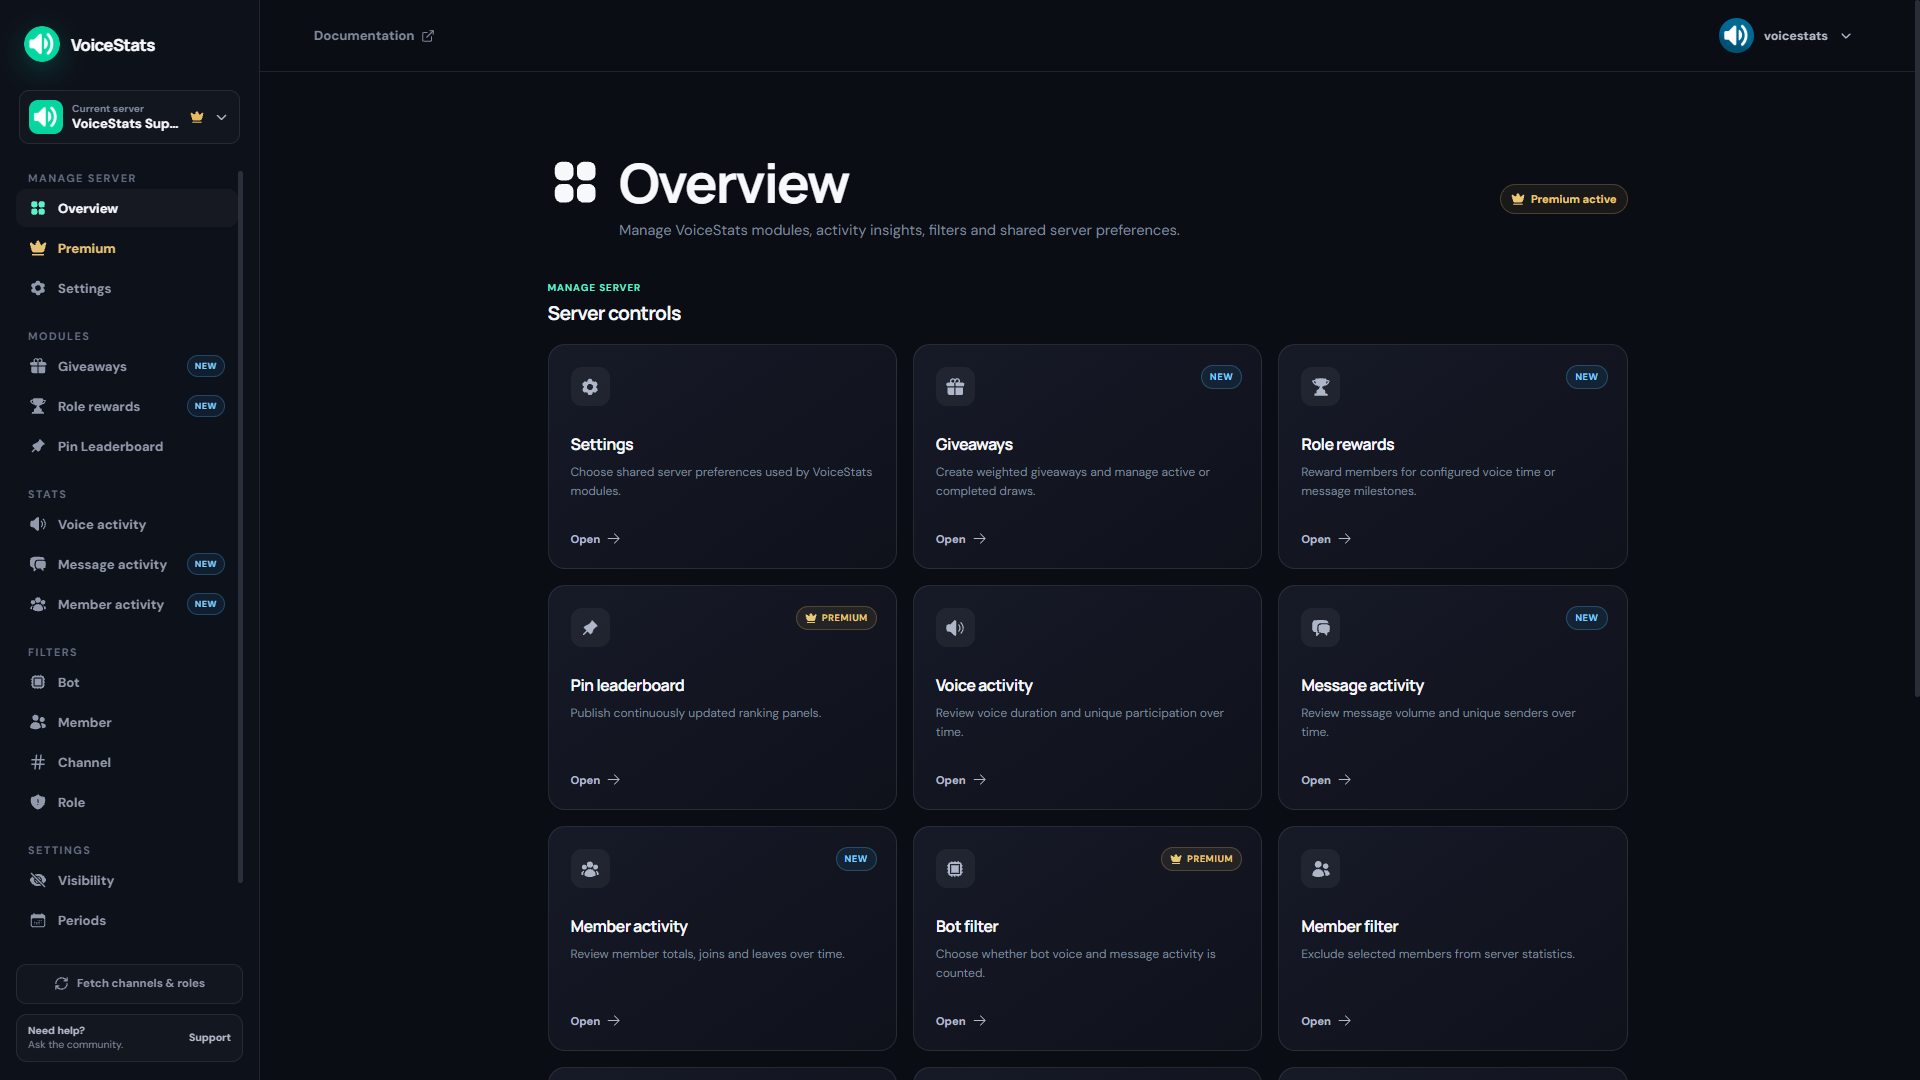Image resolution: width=1920 pixels, height=1080 pixels.
Task: Click PREMIUM badge on Bot filter card
Action: pyautogui.click(x=1201, y=859)
